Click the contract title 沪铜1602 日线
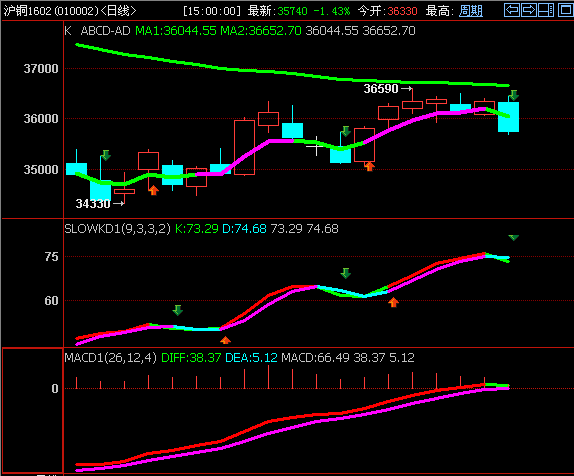 pyautogui.click(x=70, y=11)
